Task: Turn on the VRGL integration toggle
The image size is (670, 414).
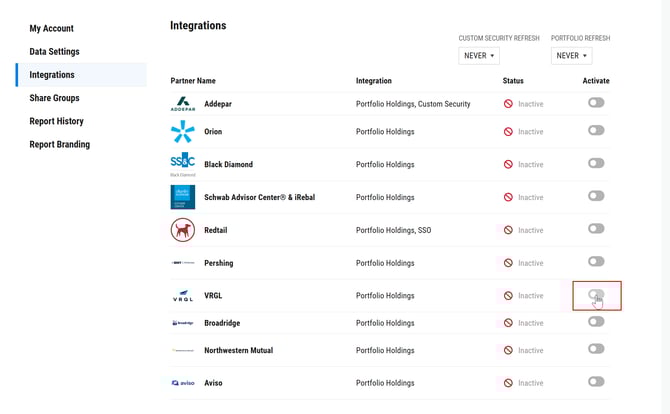Action: tap(596, 294)
